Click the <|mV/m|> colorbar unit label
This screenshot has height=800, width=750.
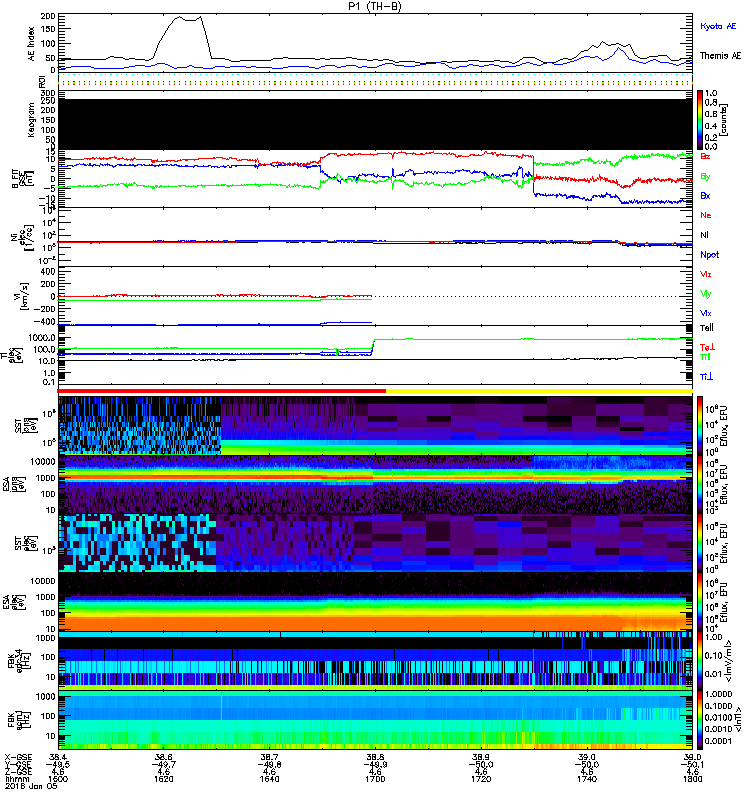point(729,661)
